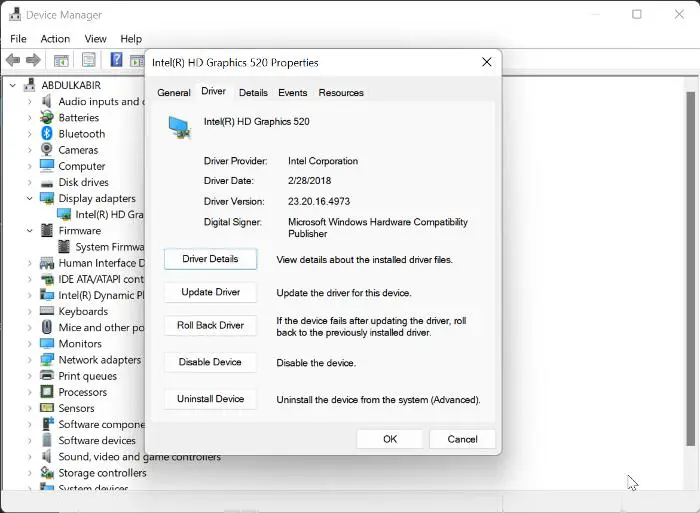Select the Computer category icon
The width and height of the screenshot is (700, 513).
[x=46, y=166]
